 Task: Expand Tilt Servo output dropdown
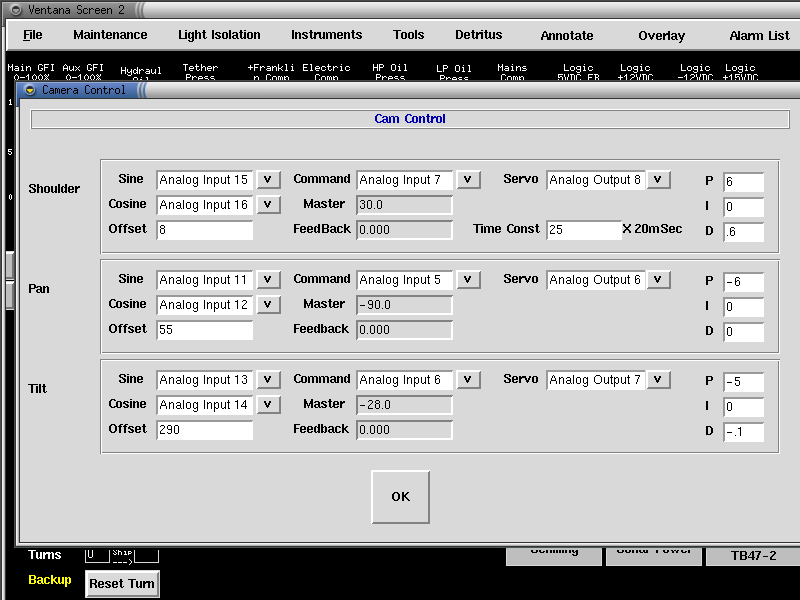(658, 380)
